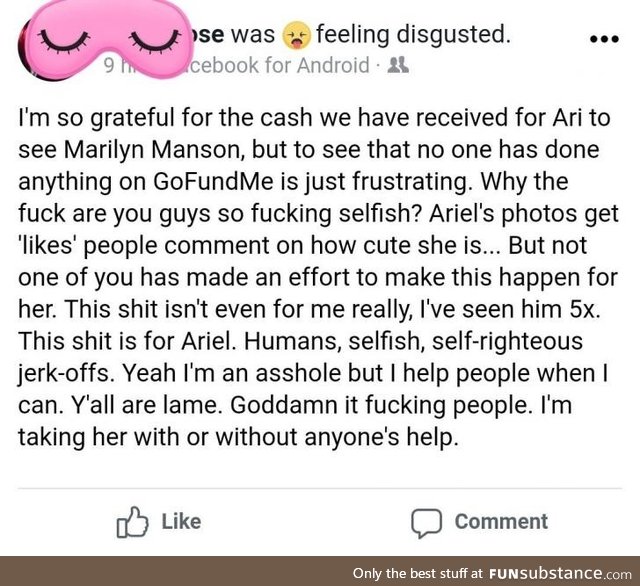Viewport: 640px width, 586px height.
Task: Click the friends audience icon
Action: click(x=398, y=65)
